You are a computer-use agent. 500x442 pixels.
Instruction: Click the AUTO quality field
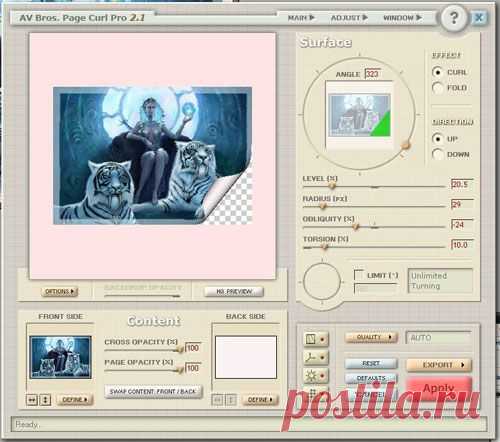[x=438, y=338]
